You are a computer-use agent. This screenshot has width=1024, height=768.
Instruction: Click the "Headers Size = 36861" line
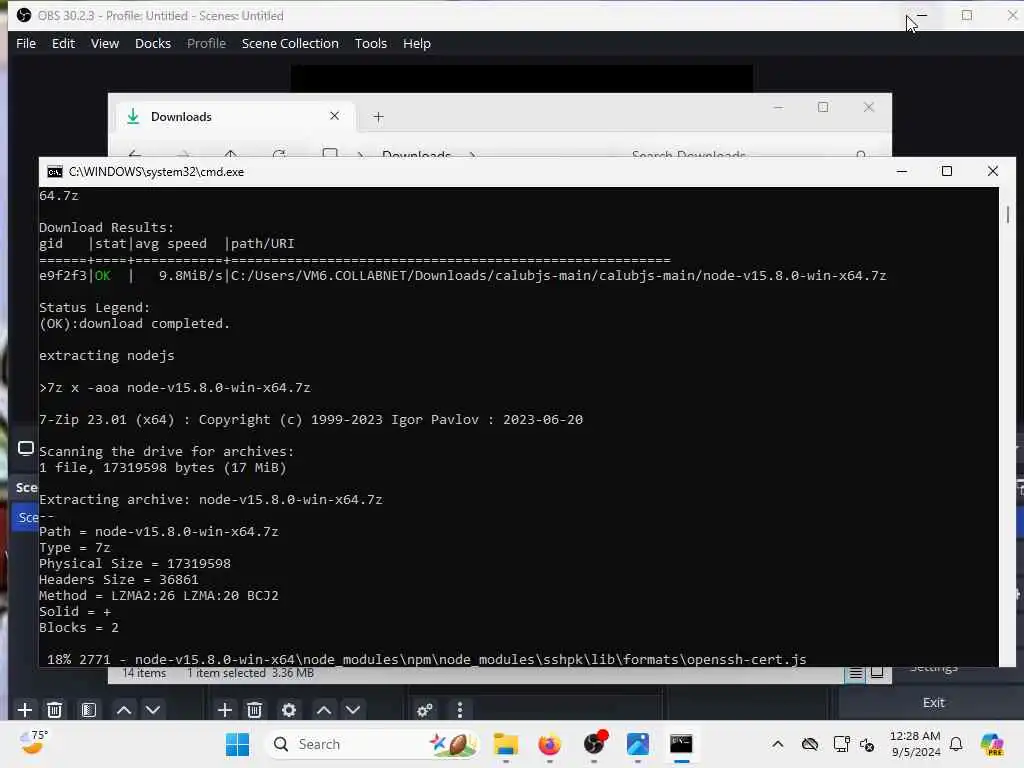(118, 579)
